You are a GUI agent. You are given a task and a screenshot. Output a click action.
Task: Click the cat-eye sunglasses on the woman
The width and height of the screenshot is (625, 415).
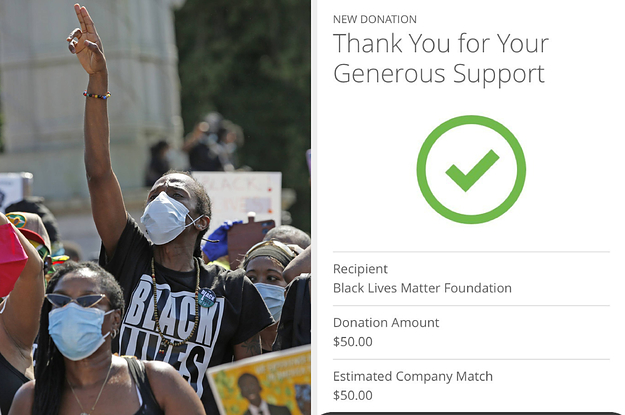pyautogui.click(x=77, y=300)
